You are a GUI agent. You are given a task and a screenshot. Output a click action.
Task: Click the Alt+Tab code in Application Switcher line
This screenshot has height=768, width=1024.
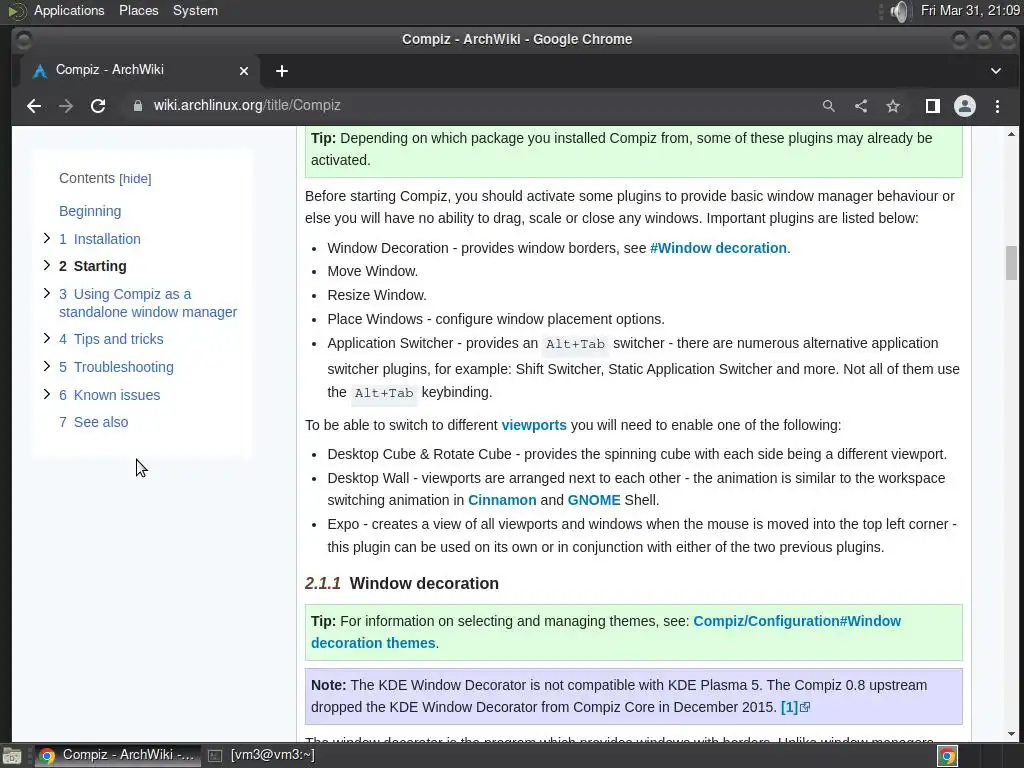tap(575, 344)
